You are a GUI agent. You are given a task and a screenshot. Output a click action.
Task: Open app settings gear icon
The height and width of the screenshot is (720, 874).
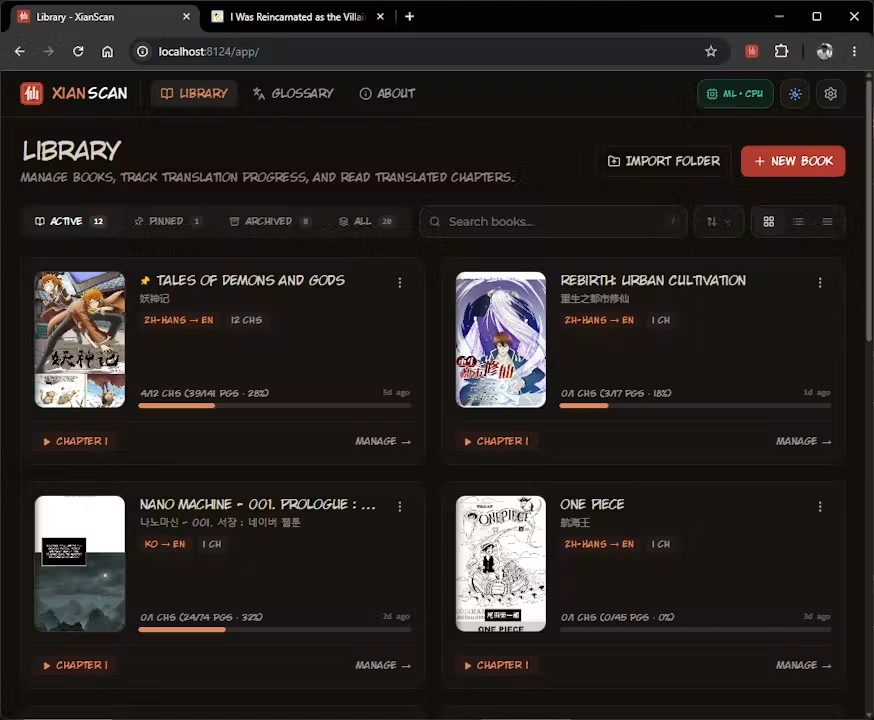click(831, 94)
